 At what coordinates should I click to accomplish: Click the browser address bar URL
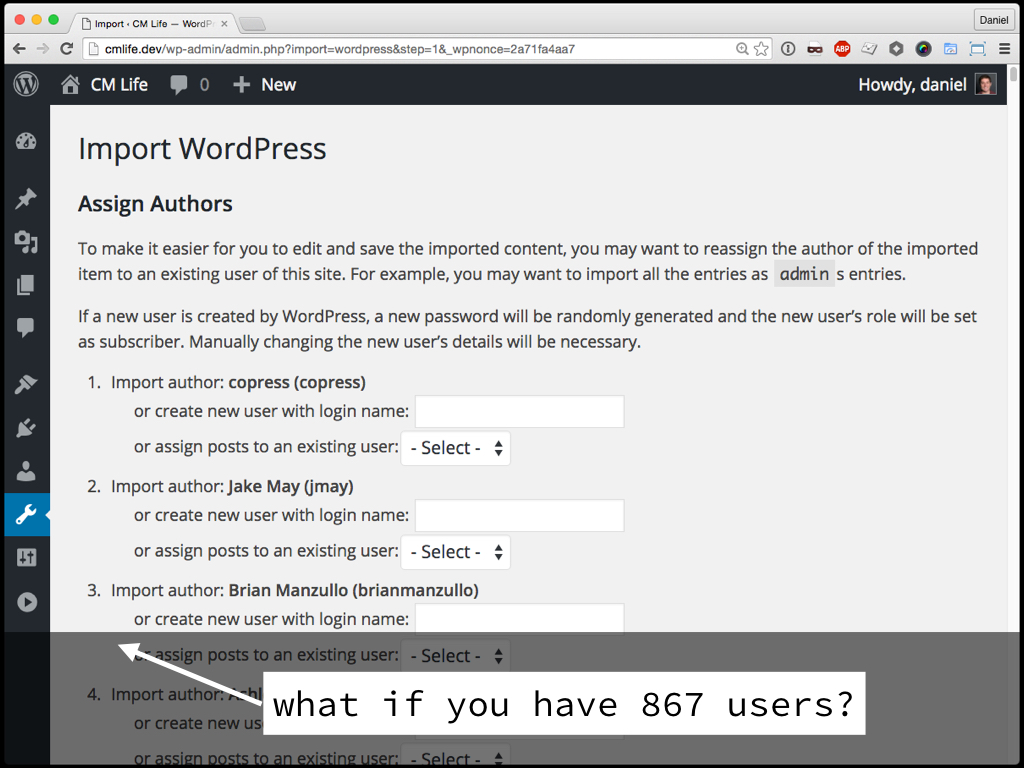(340, 49)
